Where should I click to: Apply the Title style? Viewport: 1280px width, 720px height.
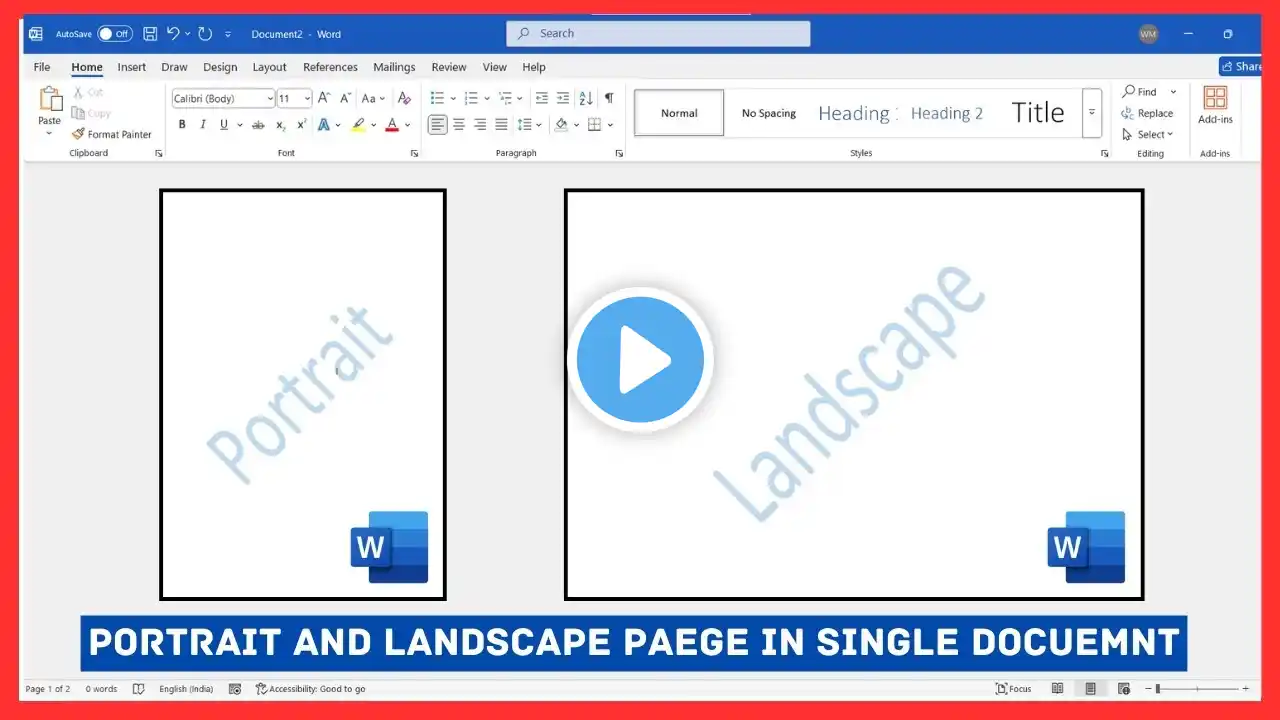tap(1038, 113)
